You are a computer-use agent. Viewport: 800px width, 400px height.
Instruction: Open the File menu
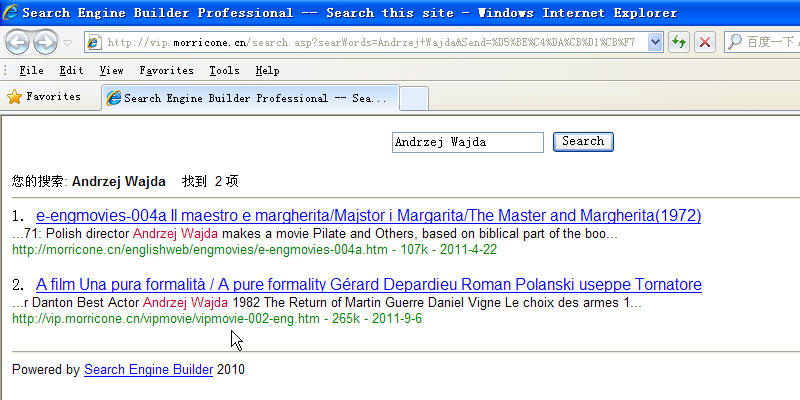coord(31,71)
